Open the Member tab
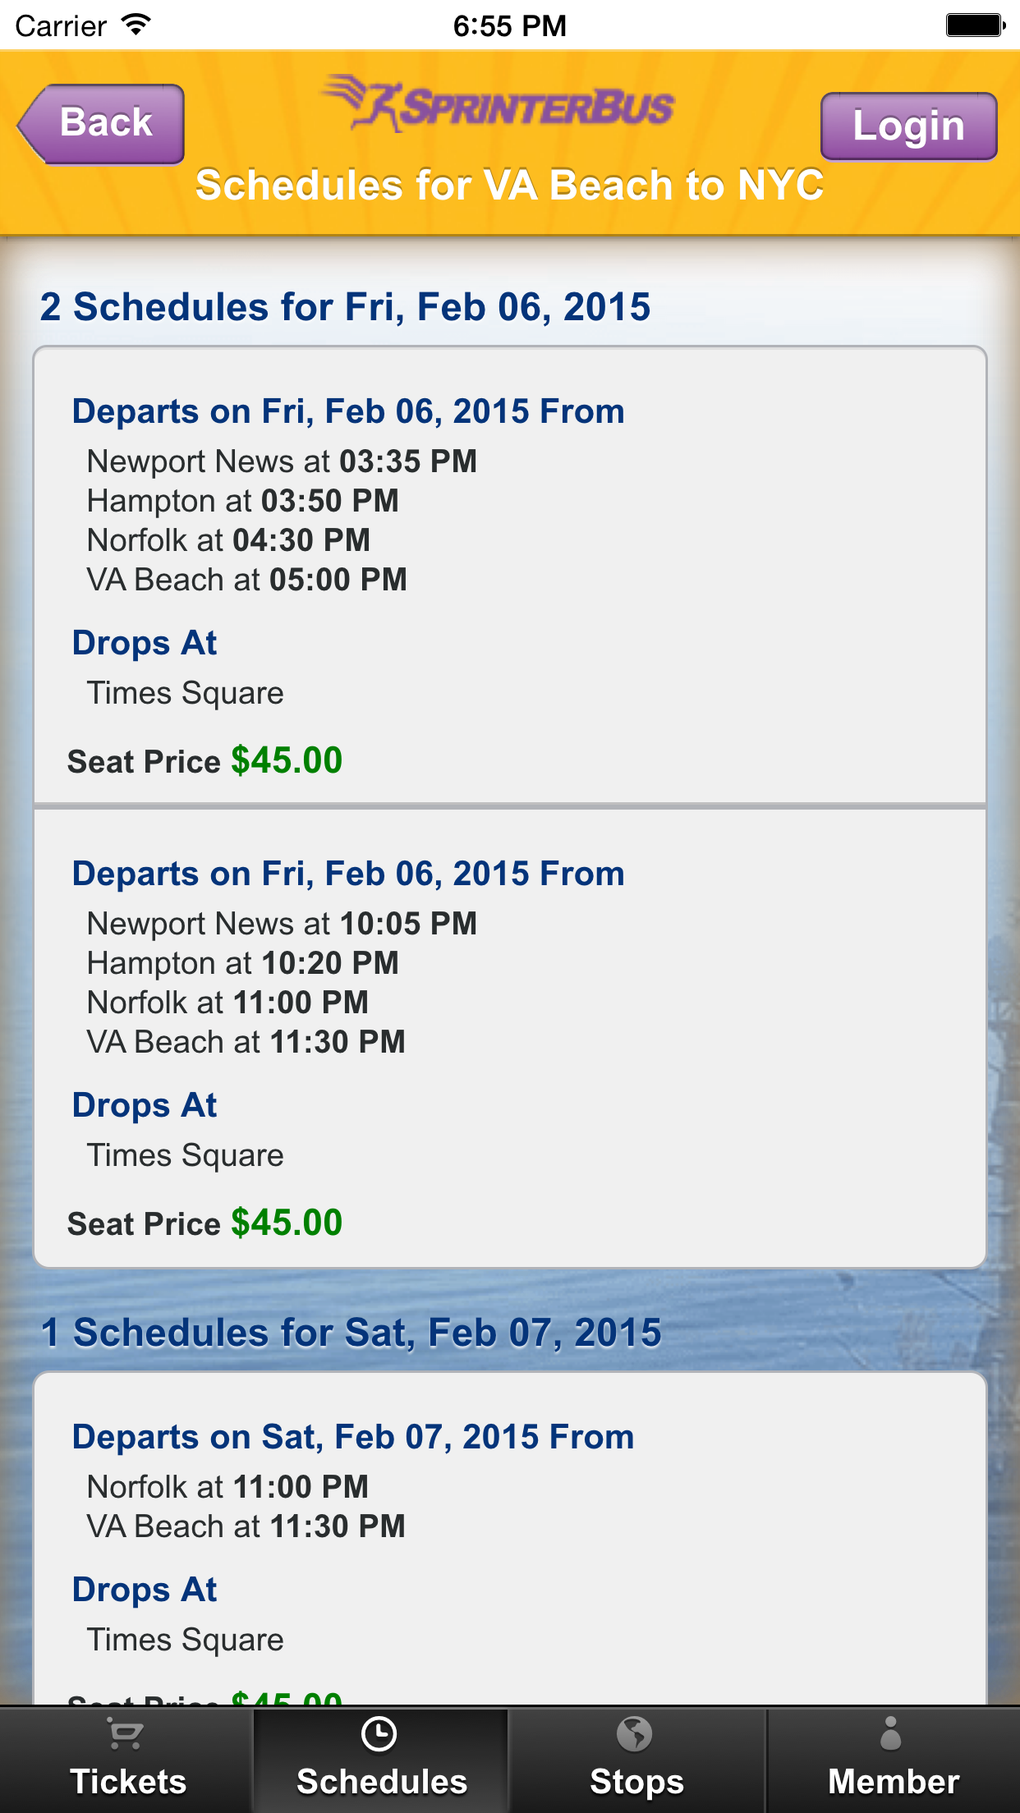This screenshot has height=1813, width=1020. coord(893,1760)
